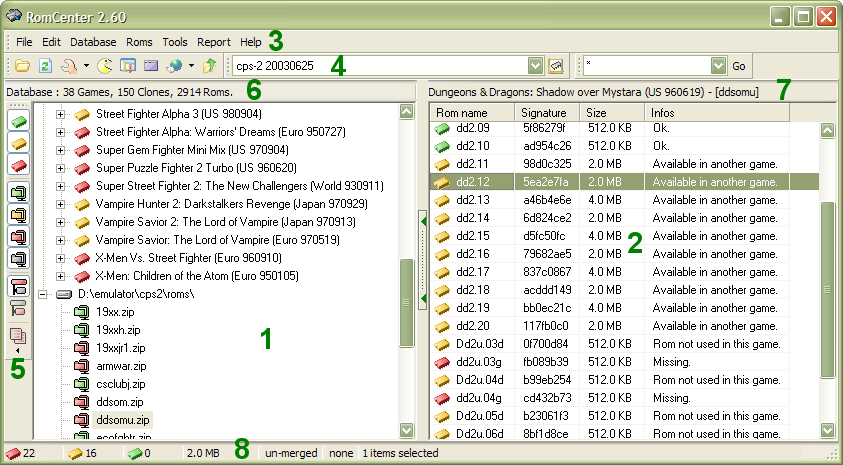
Task: Open folder icon in the main toolbar
Action: click(22, 66)
